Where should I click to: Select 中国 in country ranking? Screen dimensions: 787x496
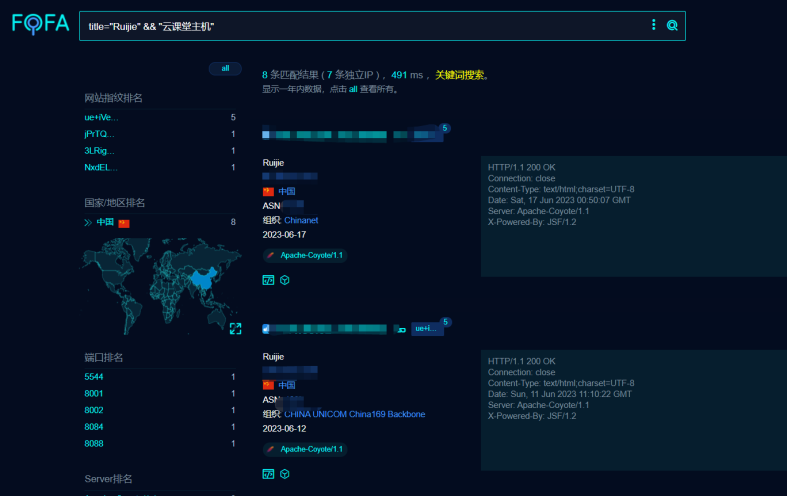(105, 222)
